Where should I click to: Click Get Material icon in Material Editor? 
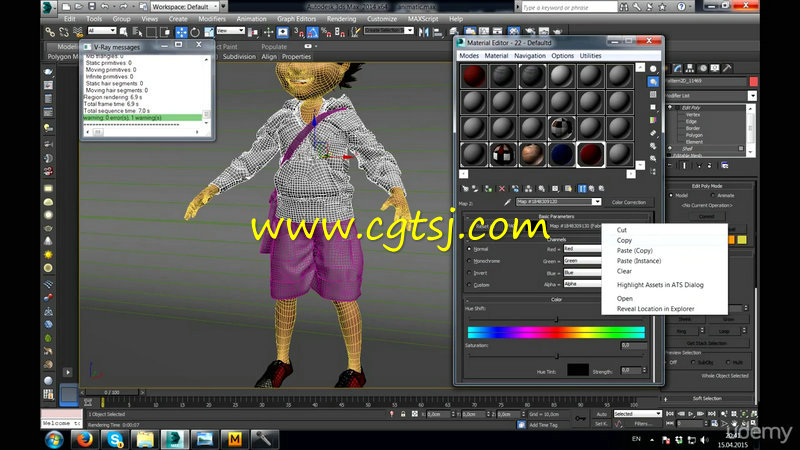coord(465,188)
